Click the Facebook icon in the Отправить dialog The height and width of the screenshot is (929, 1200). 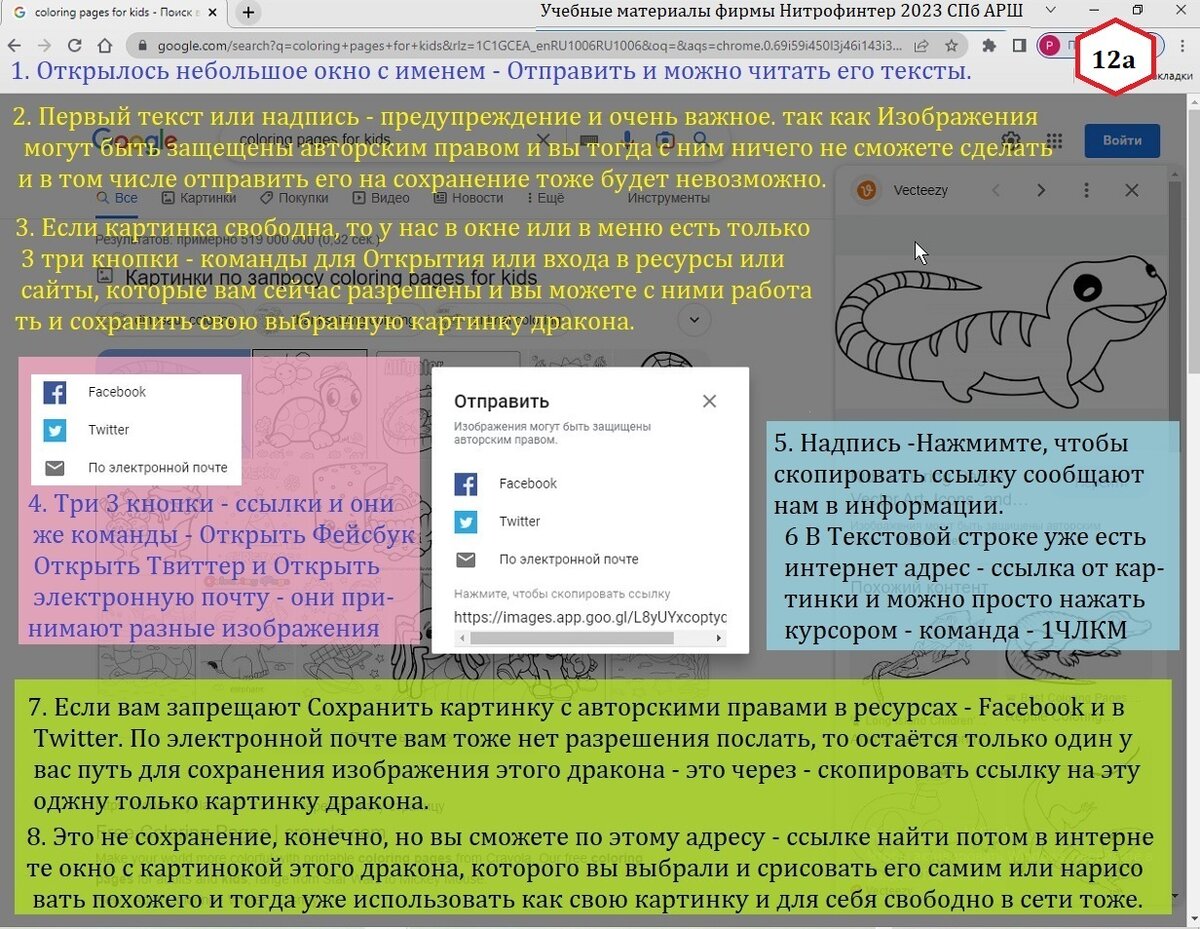coord(466,484)
